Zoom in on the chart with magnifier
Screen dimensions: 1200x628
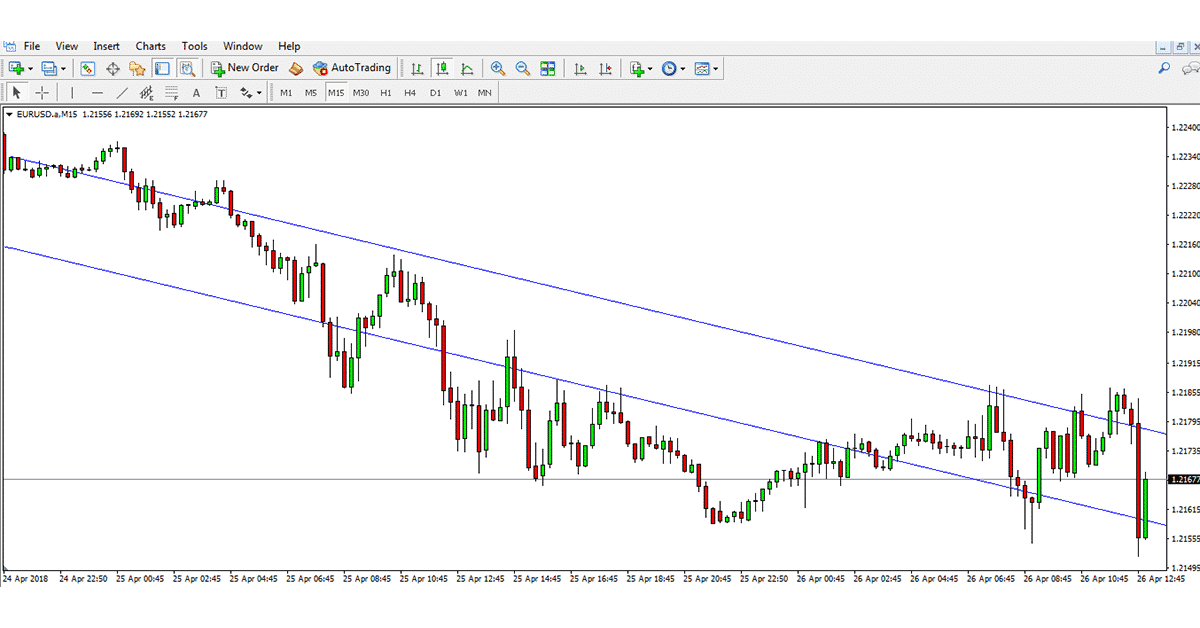(497, 68)
